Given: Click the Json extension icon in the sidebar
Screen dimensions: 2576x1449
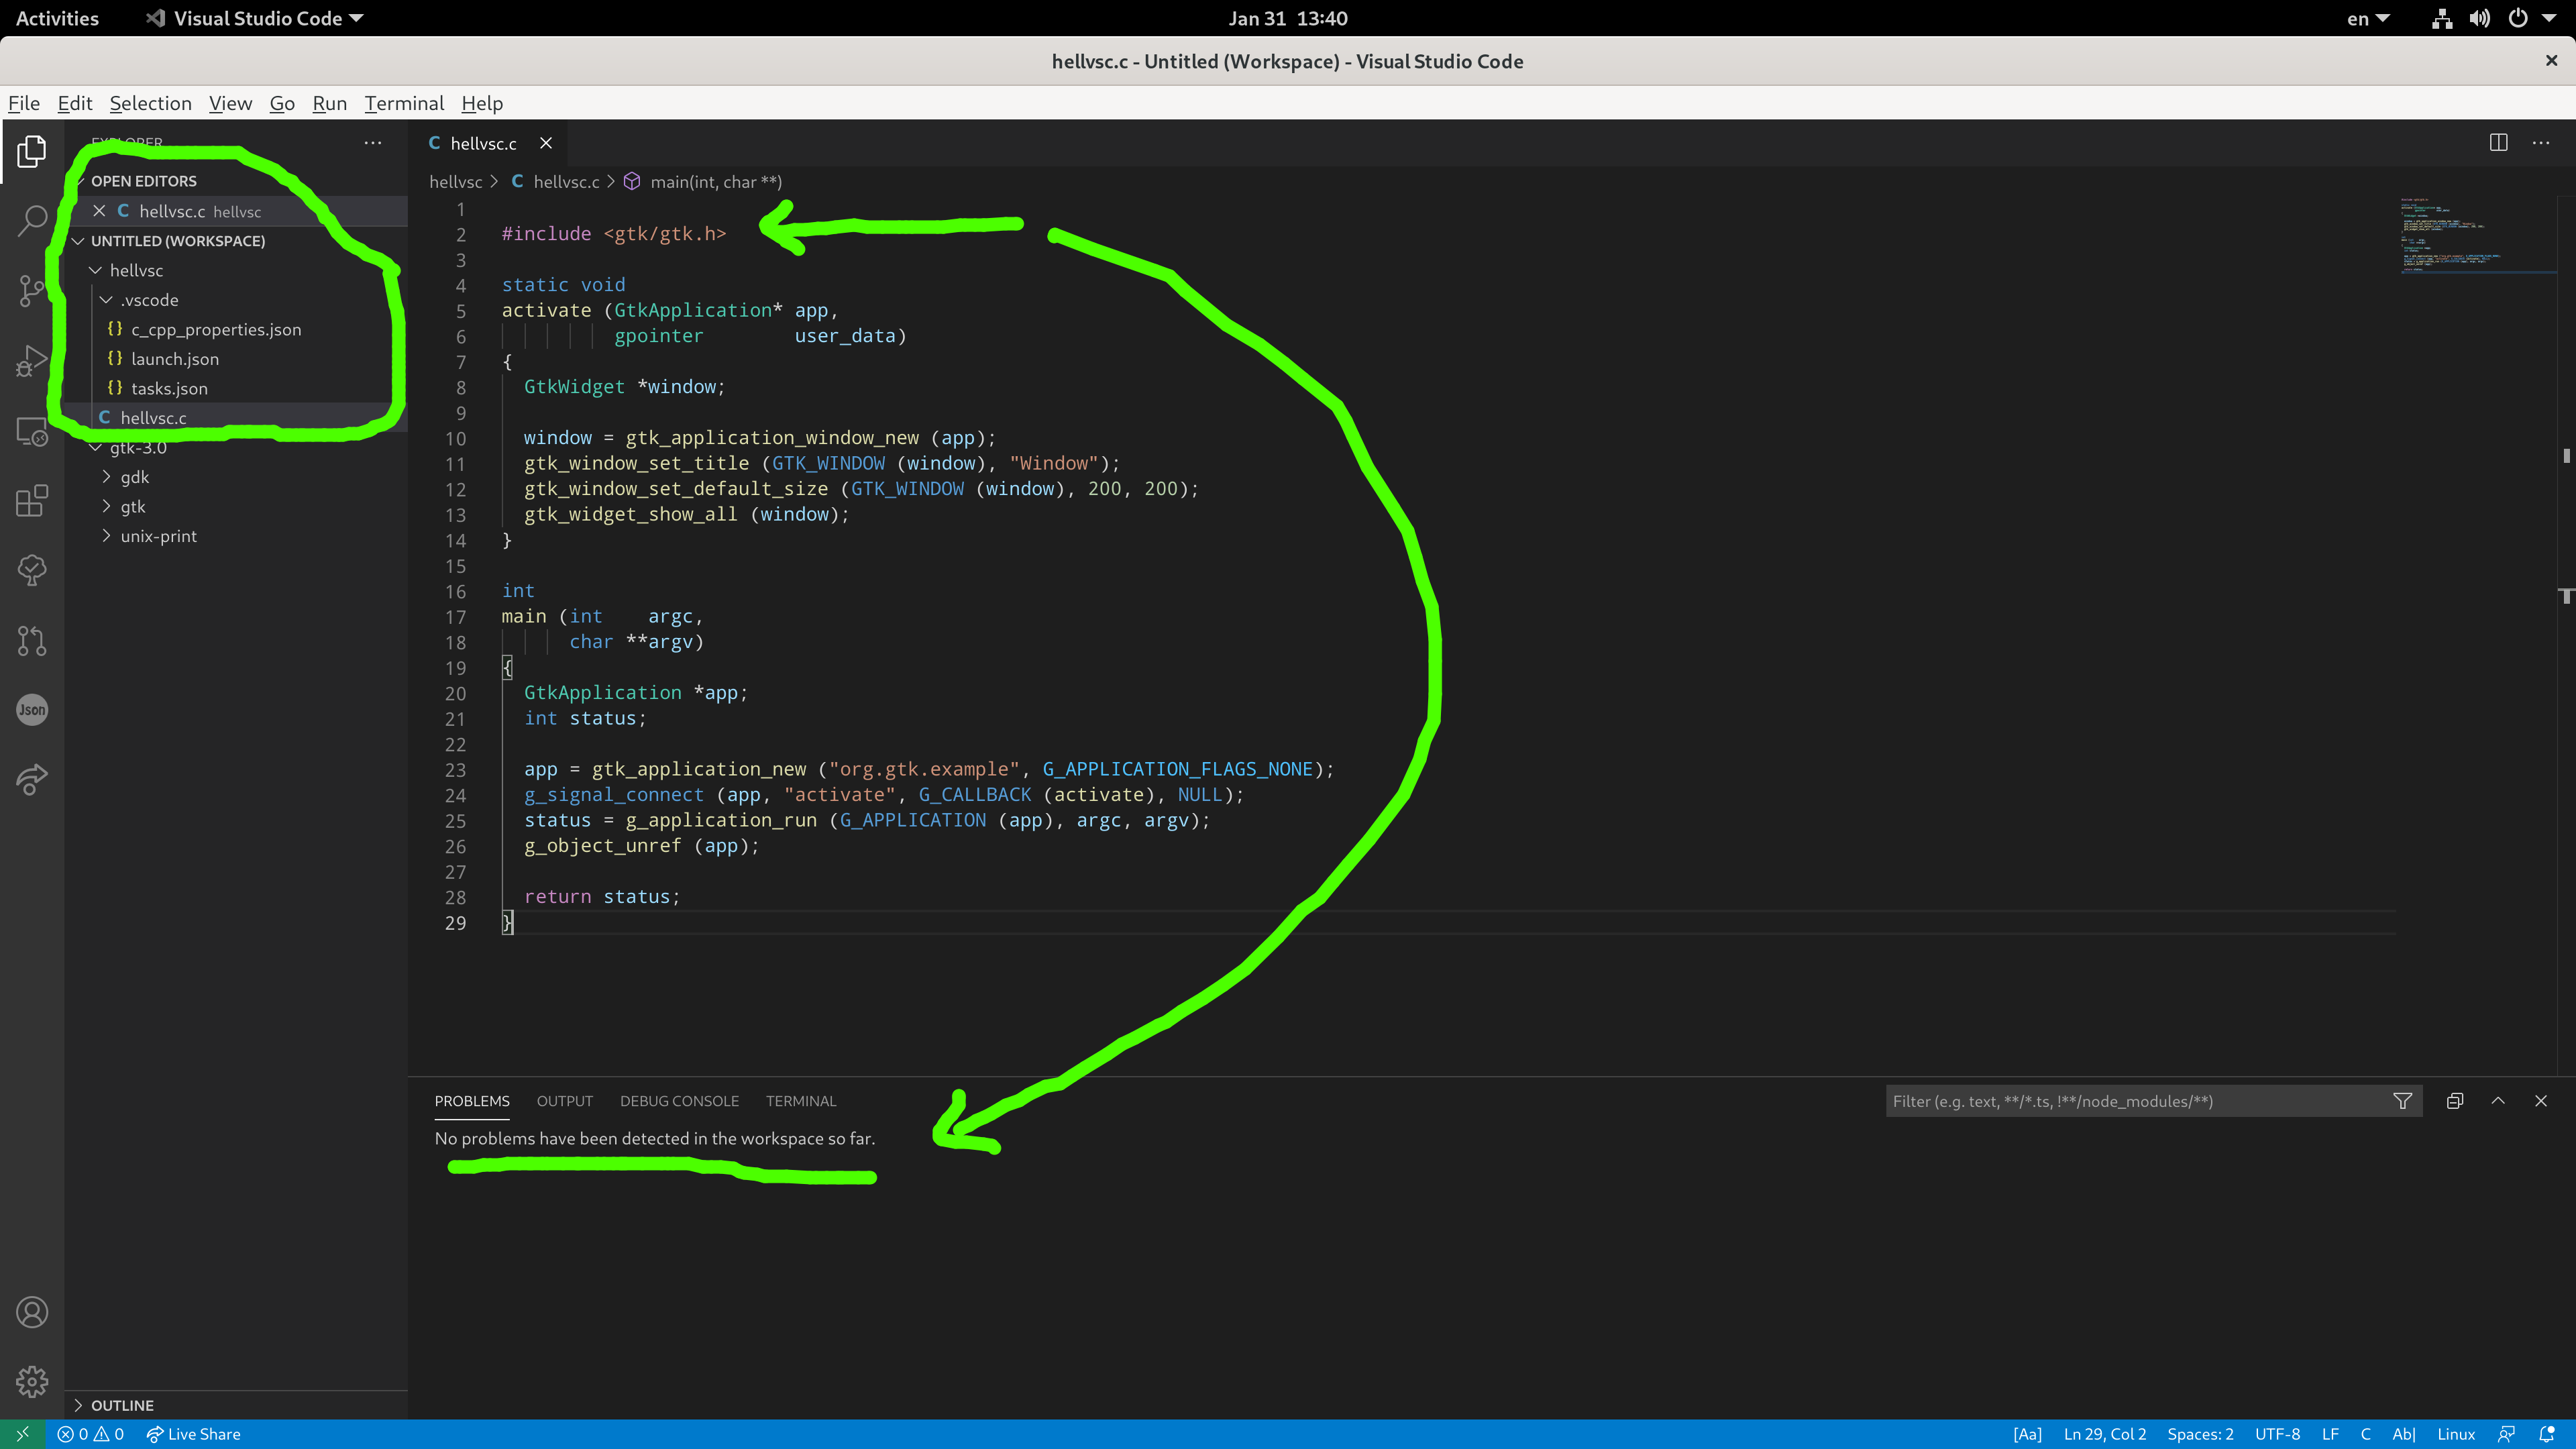Looking at the screenshot, I should tap(32, 709).
